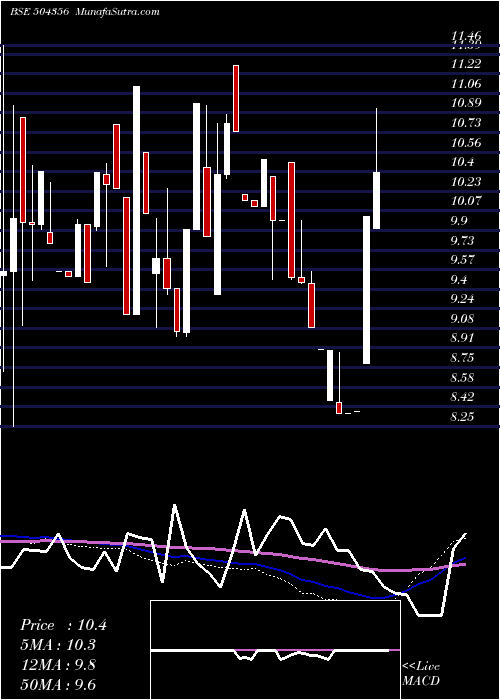Screen dimensions: 500x700
Task: Click the 11.06 price axis label
Action: [466, 83]
